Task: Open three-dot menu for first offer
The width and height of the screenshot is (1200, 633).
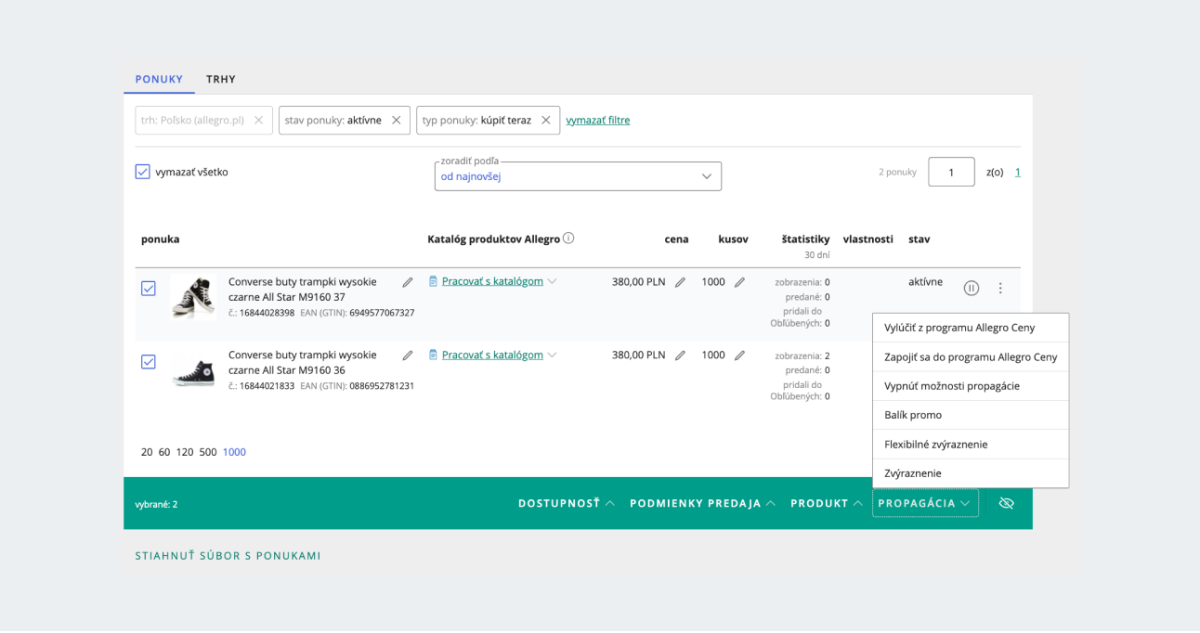Action: tap(1000, 288)
